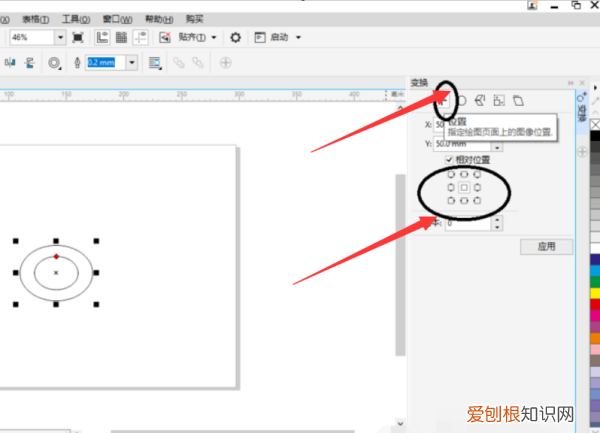Select the center anchor point box
The height and width of the screenshot is (433, 600).
click(464, 187)
